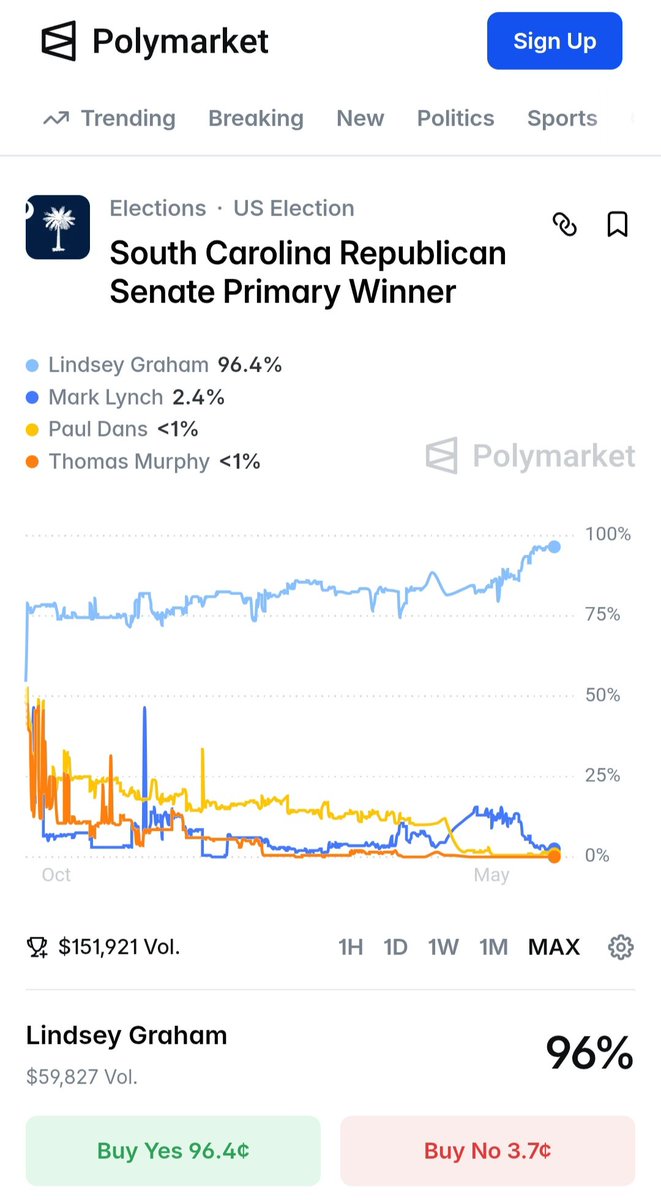Click the Elections breadcrumb link
The width and height of the screenshot is (661, 1200).
point(158,208)
